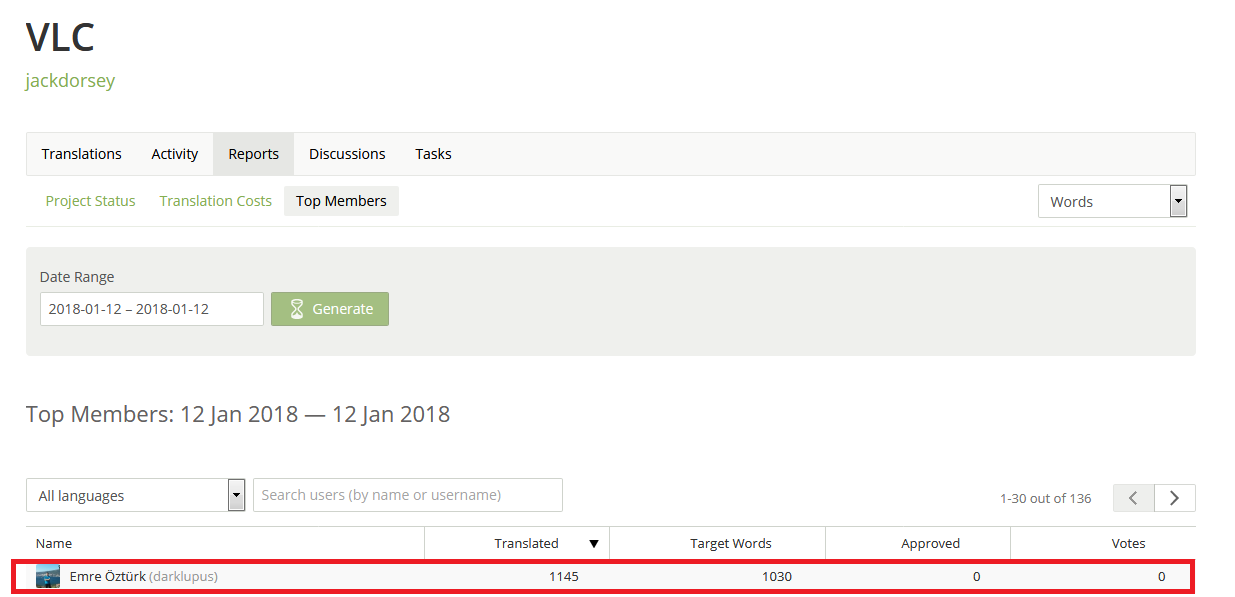1235x597 pixels.
Task: Go to previous page of members
Action: [1134, 498]
